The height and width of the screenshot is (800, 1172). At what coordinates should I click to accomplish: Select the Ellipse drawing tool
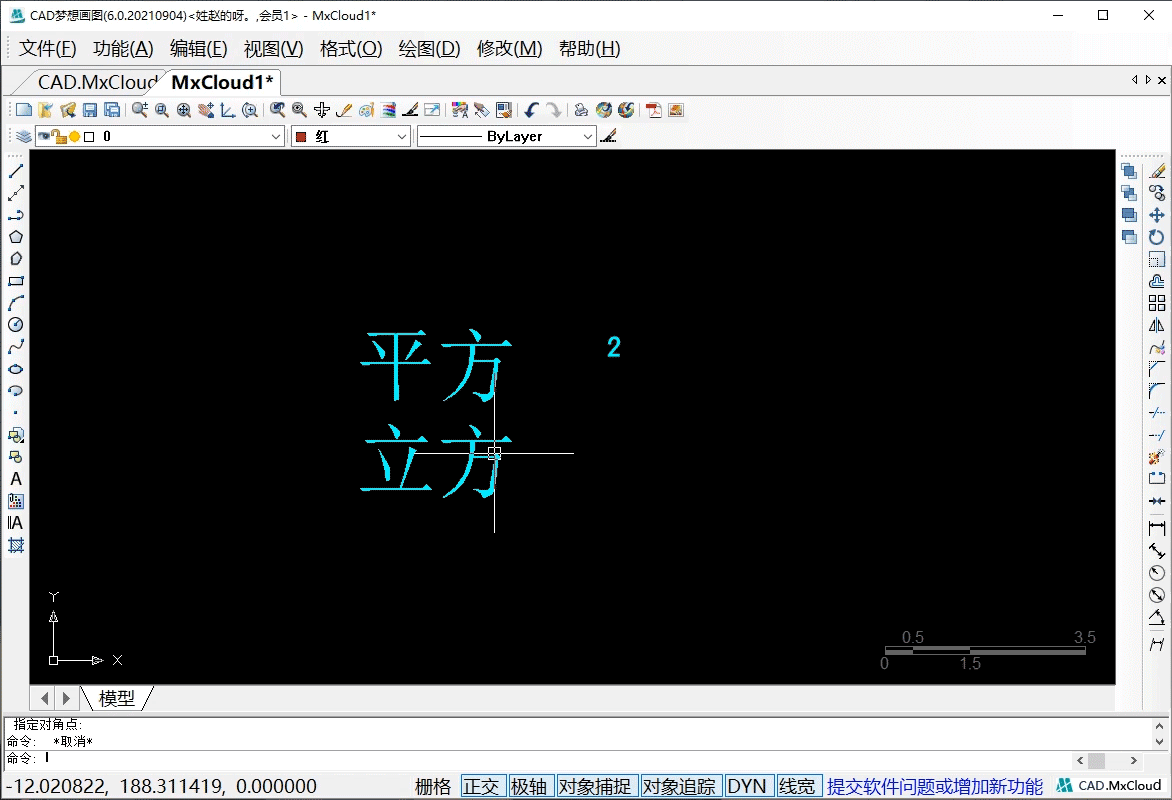pyautogui.click(x=16, y=369)
